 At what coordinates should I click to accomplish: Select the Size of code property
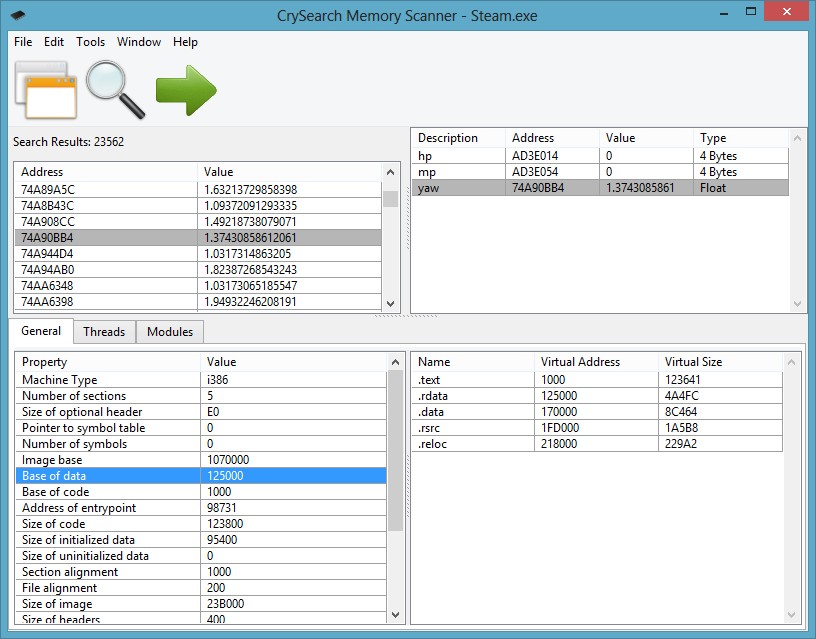201,524
